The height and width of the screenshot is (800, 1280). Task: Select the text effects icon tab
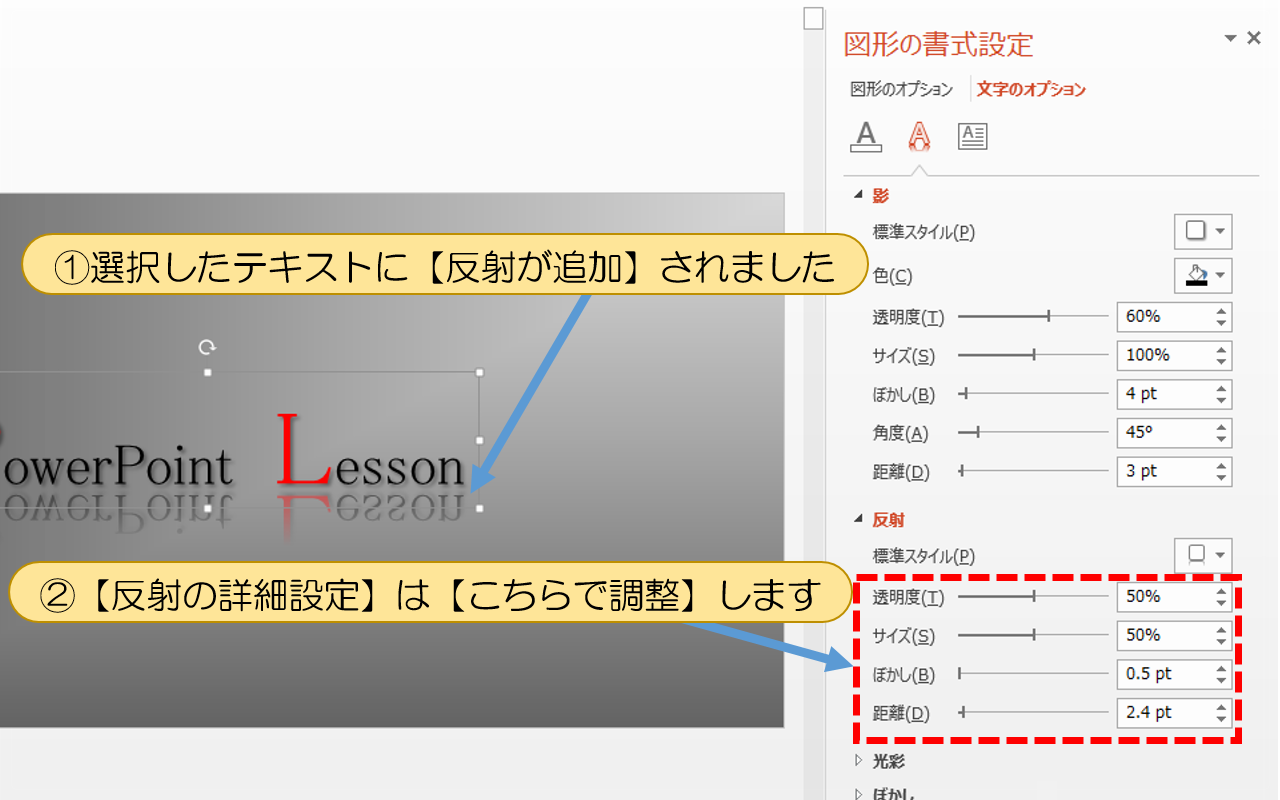coord(919,136)
